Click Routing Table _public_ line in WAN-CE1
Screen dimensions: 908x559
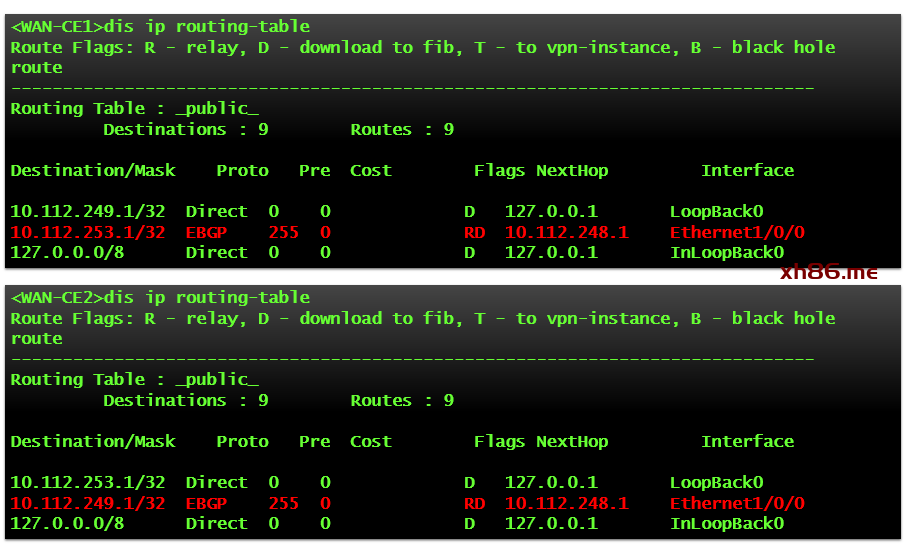134,109
